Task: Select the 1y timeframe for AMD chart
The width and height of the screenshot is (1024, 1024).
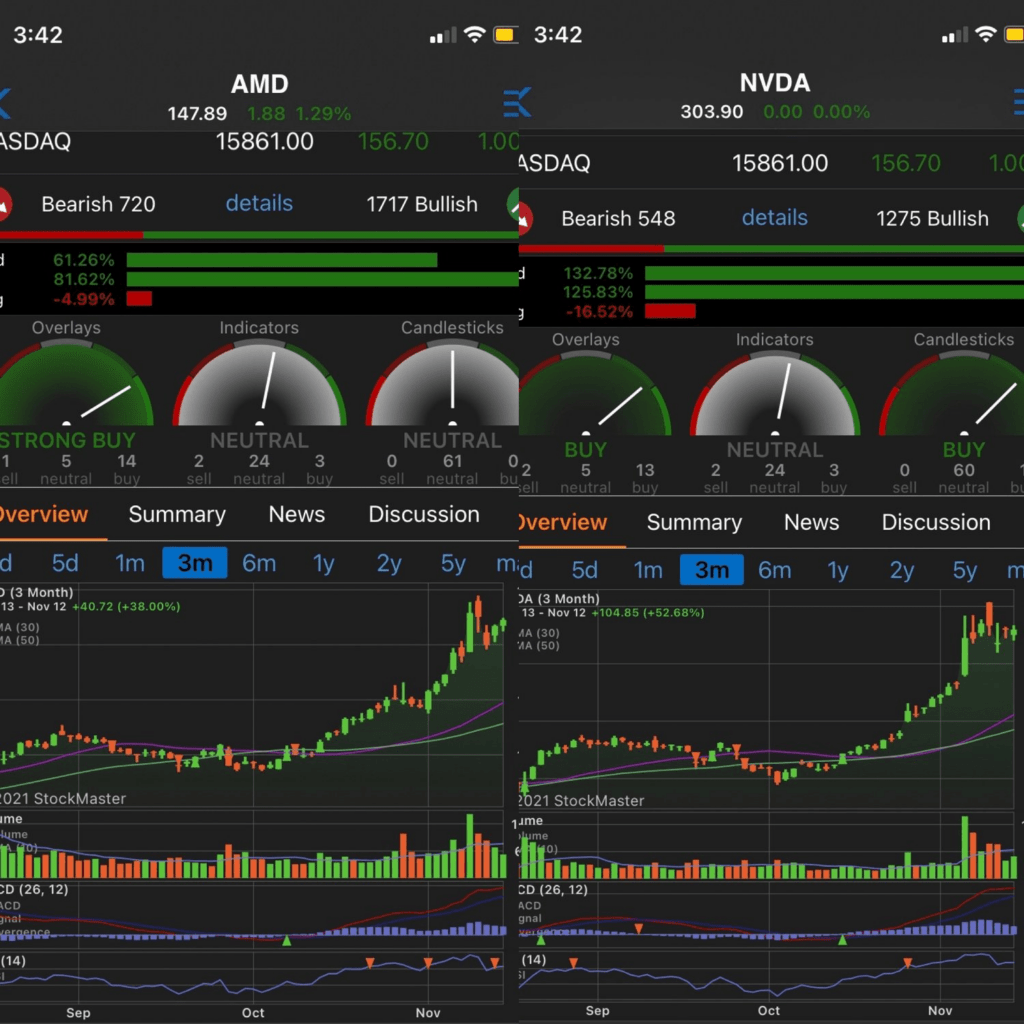Action: click(323, 563)
